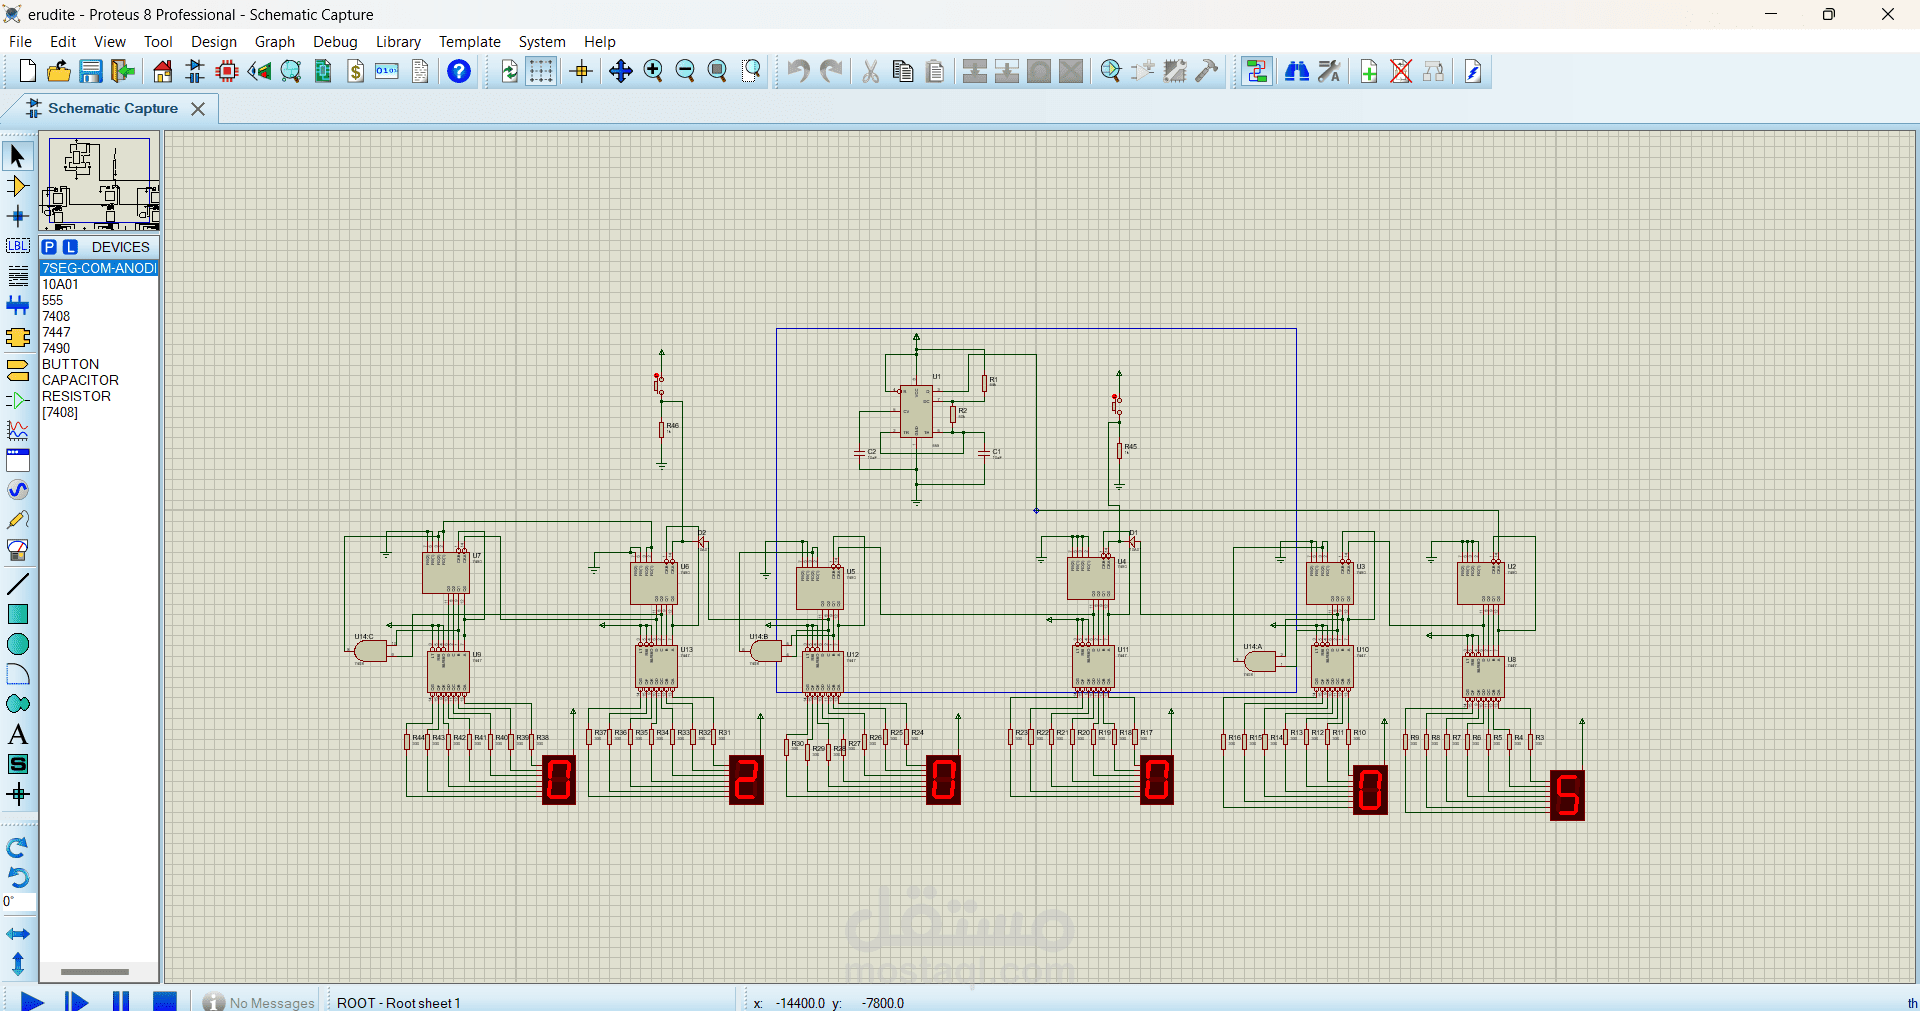Open the Bill of Materials icon
The height and width of the screenshot is (1011, 1920).
click(356, 71)
